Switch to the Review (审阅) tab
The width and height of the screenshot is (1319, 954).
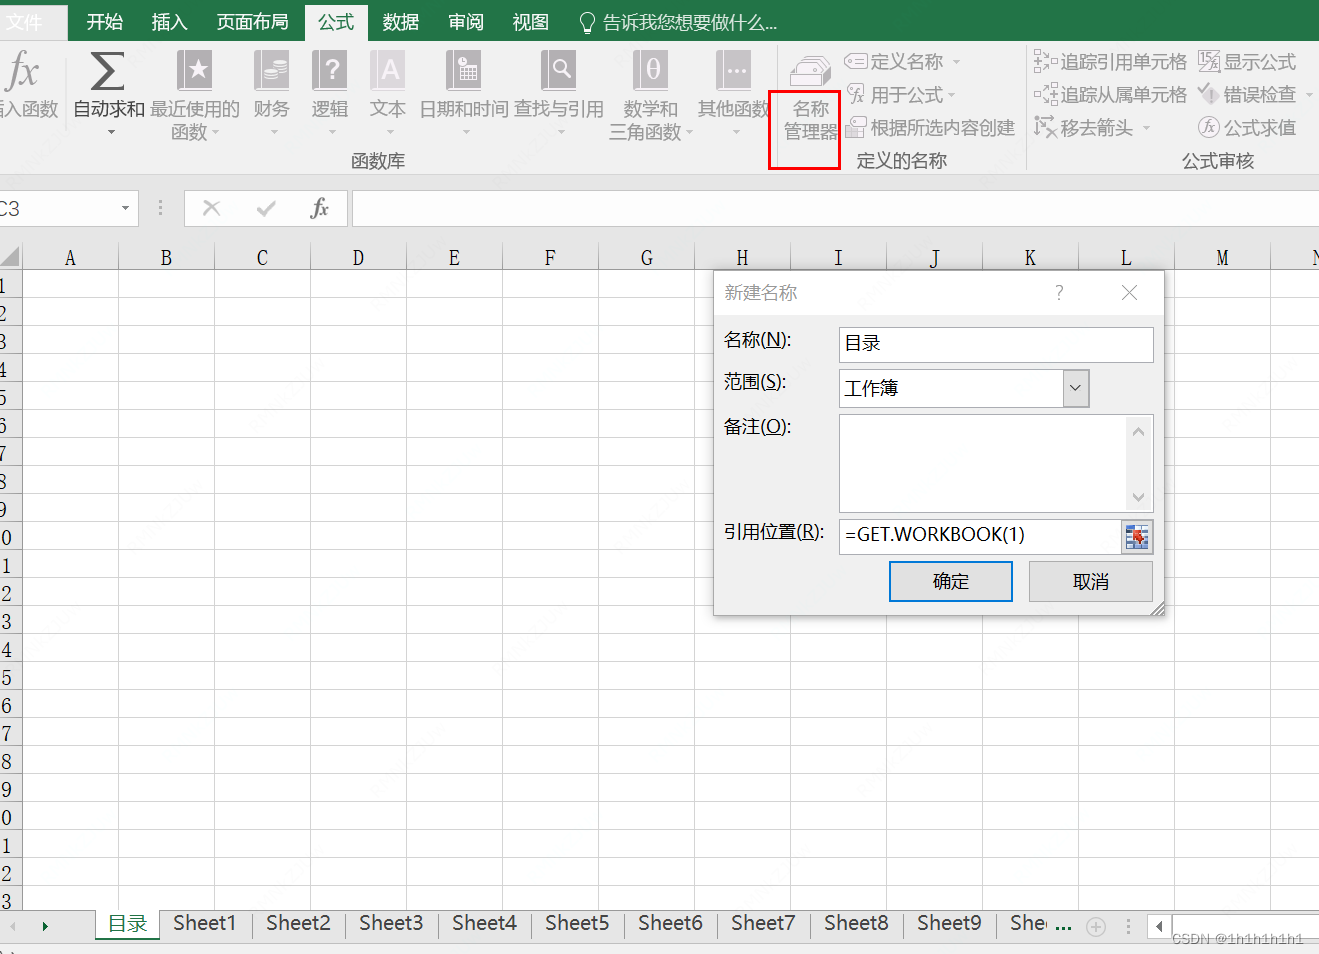[x=465, y=22]
